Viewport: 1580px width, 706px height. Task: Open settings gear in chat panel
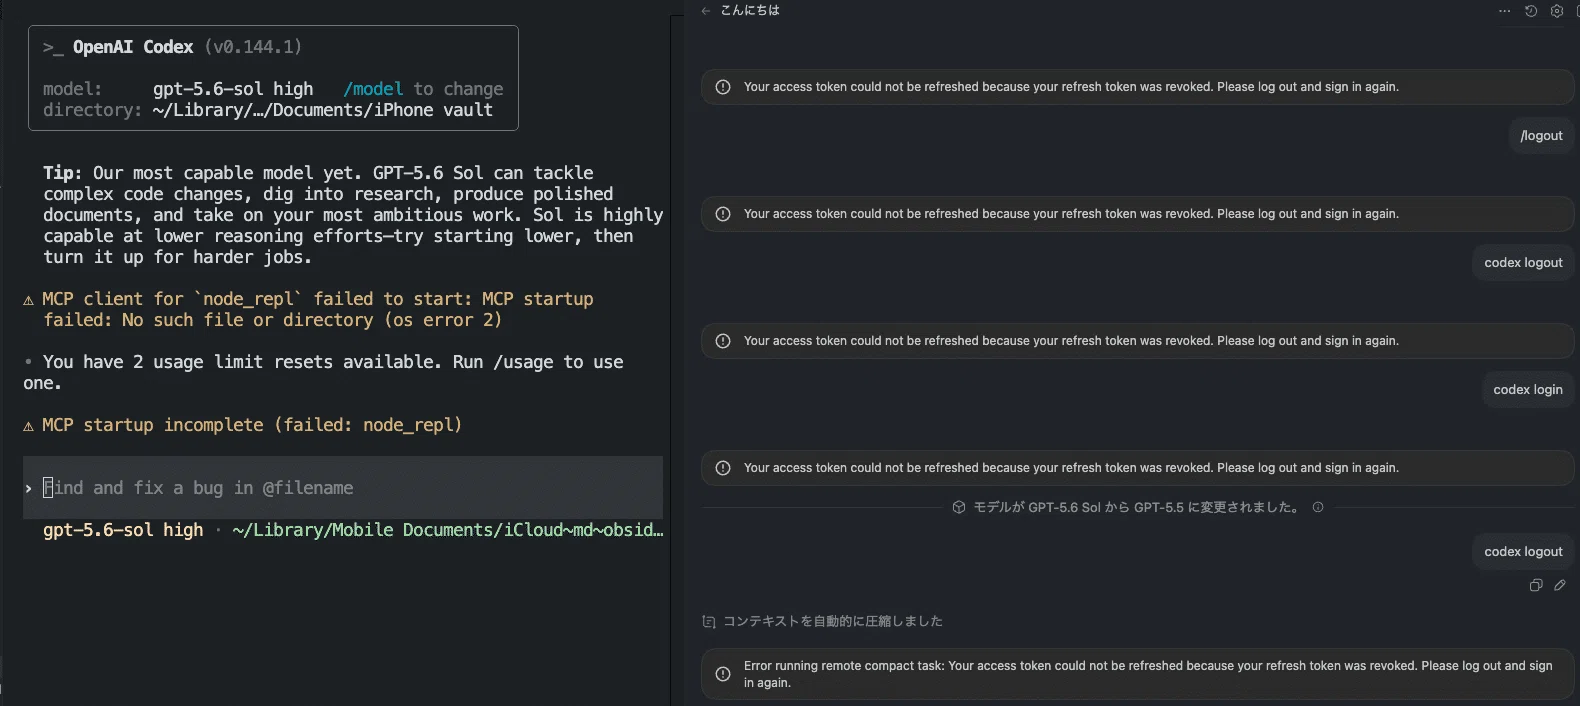(x=1557, y=11)
